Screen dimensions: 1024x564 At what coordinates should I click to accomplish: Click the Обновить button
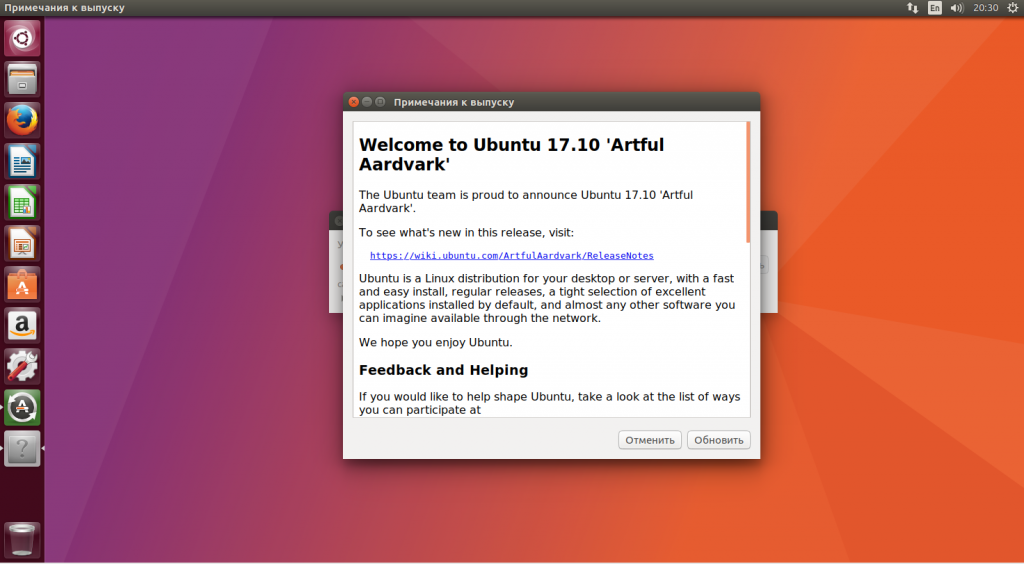point(718,440)
